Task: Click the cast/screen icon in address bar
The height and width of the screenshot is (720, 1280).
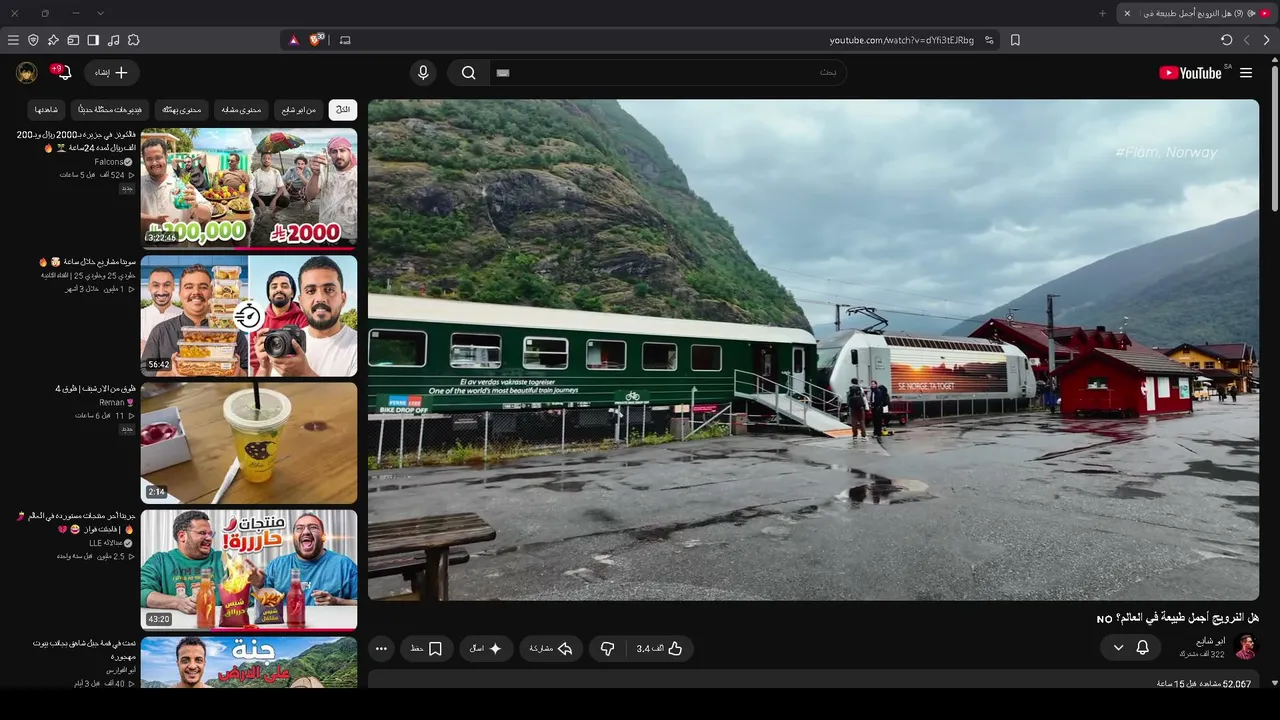Action: pos(345,40)
